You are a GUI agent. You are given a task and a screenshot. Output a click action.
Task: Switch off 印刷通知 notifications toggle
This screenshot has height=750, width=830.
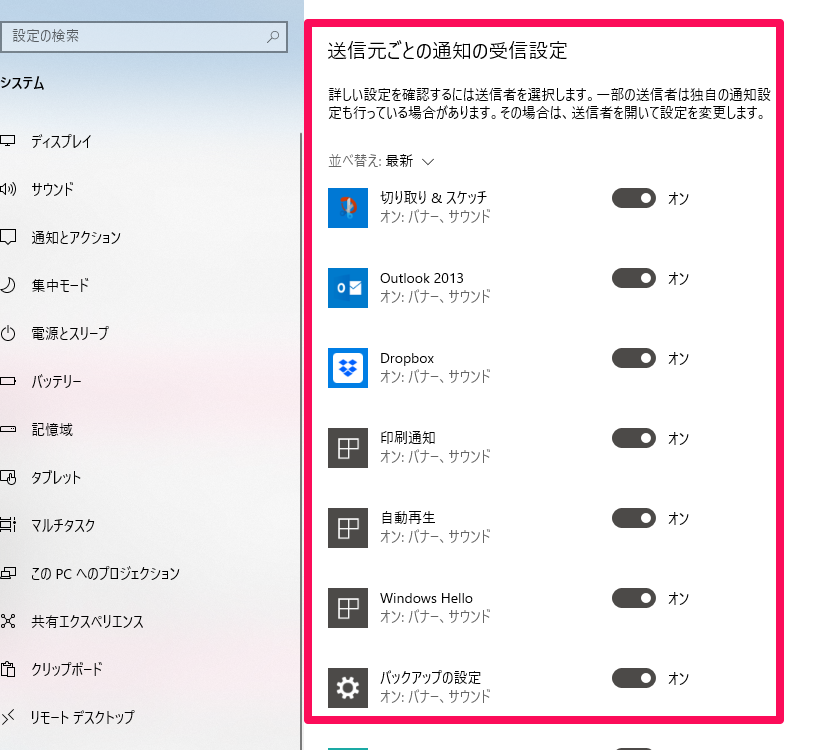coord(634,438)
